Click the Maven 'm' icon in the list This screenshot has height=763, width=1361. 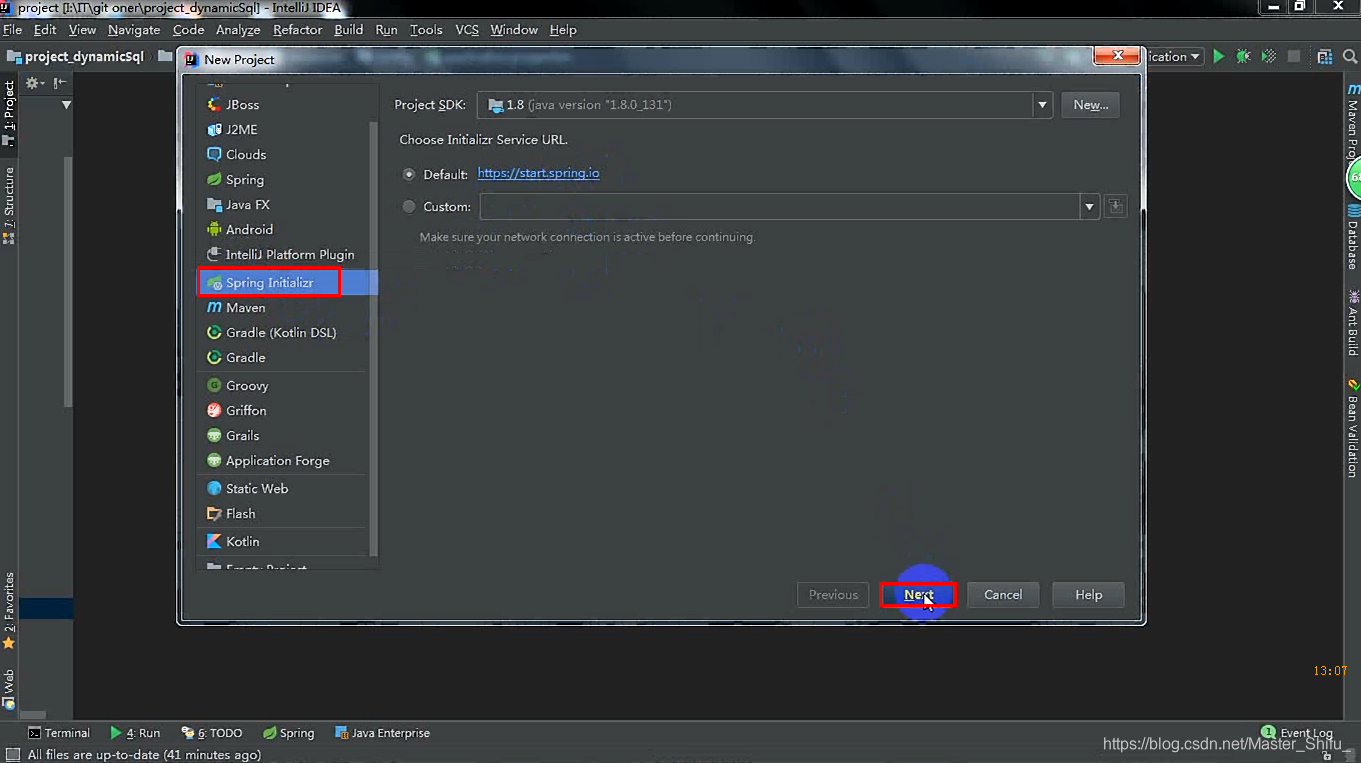click(214, 307)
